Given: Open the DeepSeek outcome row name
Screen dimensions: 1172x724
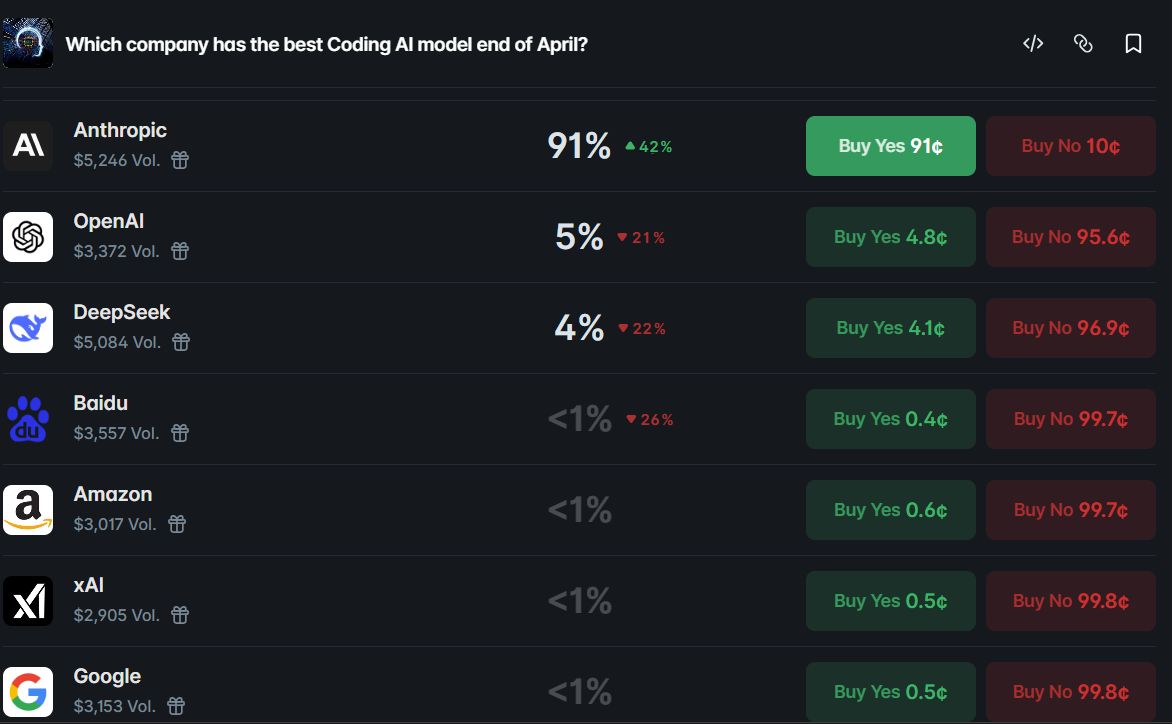Looking at the screenshot, I should pos(122,312).
